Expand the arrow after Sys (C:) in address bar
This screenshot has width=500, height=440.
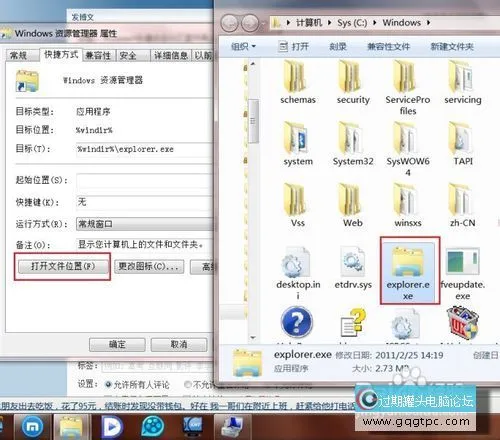[x=375, y=23]
